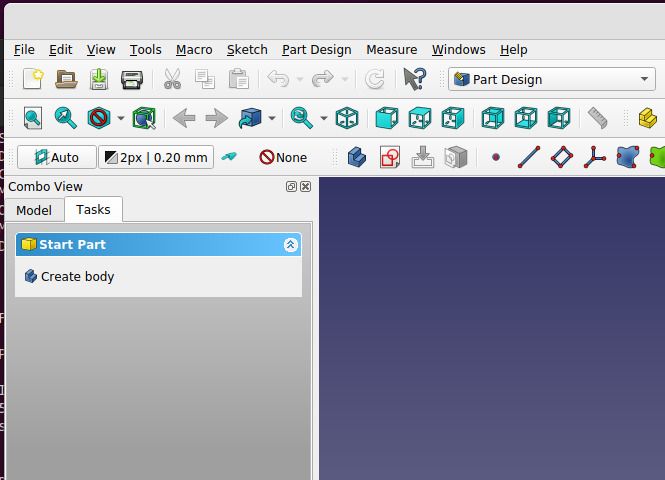
Task: Open a file with the folder icon
Action: click(66, 79)
